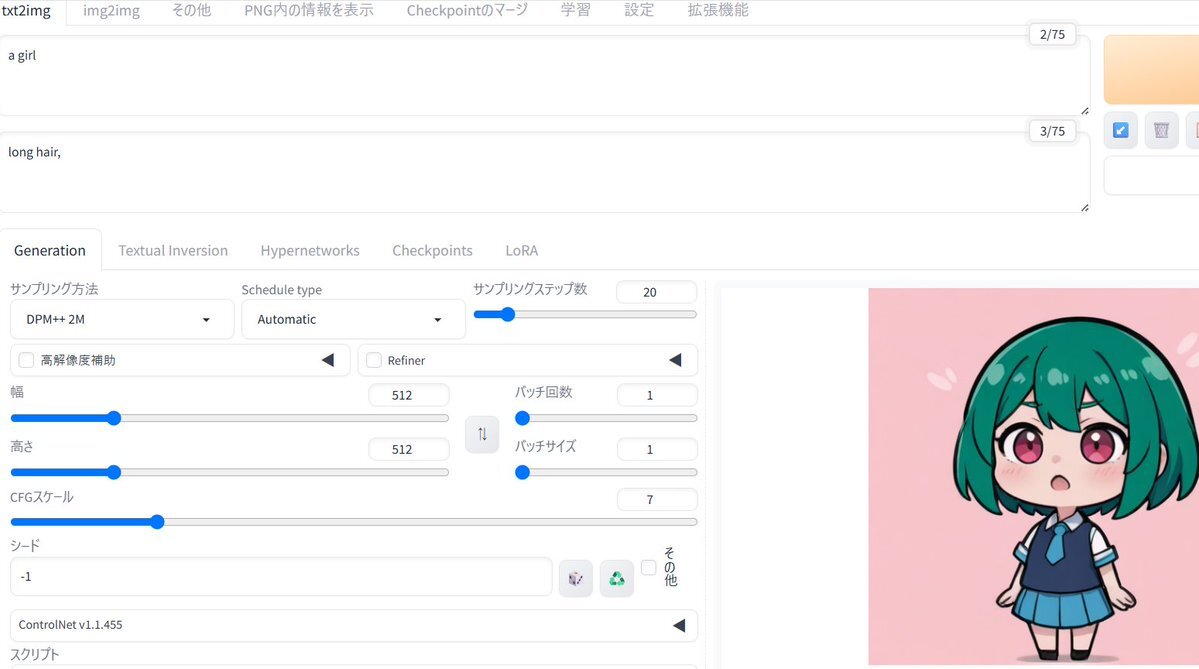This screenshot has height=669, width=1199.
Task: Click the prompt resize handle
Action: (x=1084, y=111)
